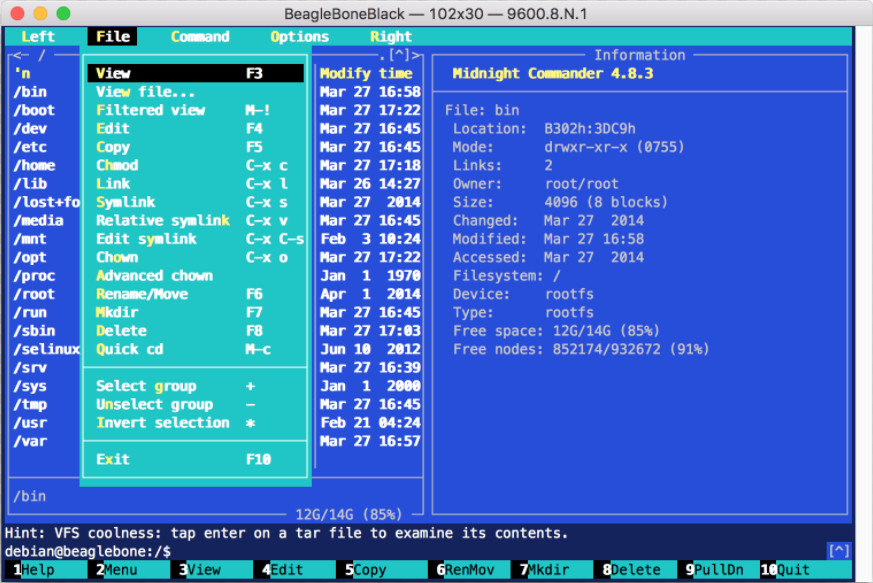Choose Delete F8 in the File menu

(195, 330)
